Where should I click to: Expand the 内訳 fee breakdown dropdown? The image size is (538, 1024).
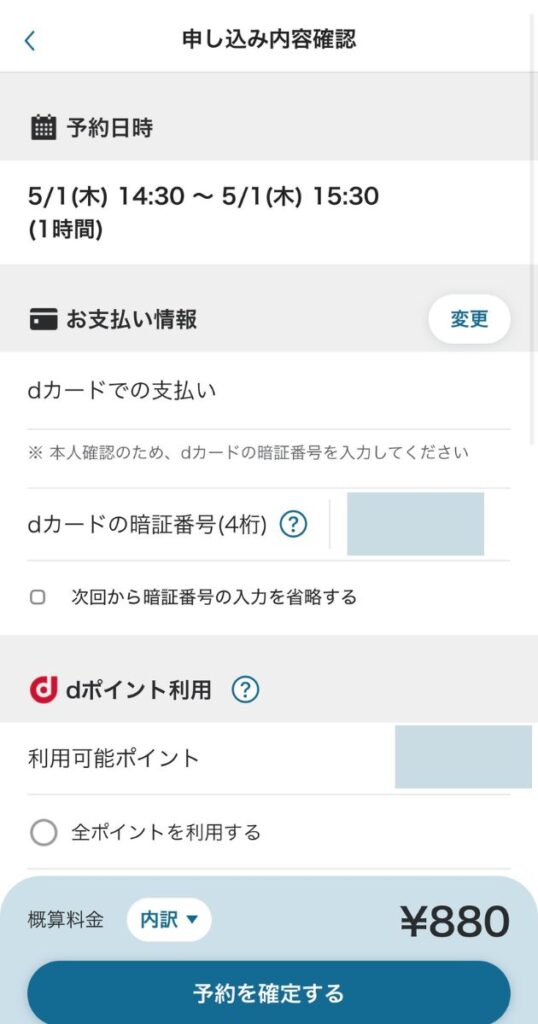click(168, 920)
